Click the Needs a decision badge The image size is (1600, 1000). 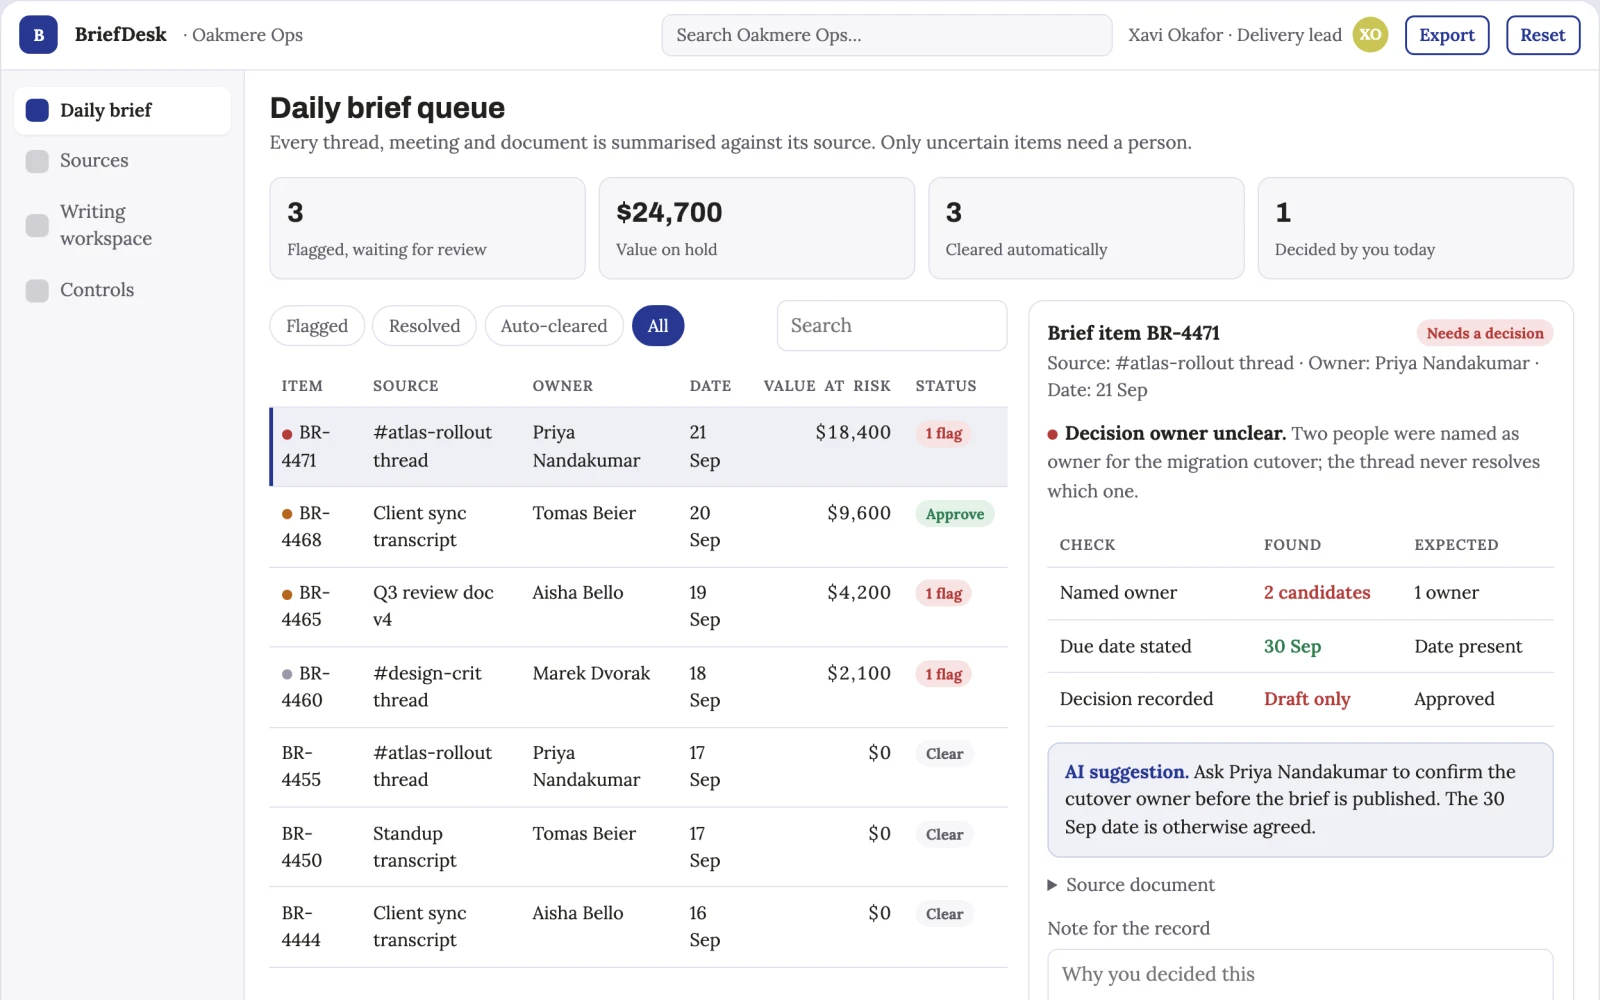tap(1485, 333)
